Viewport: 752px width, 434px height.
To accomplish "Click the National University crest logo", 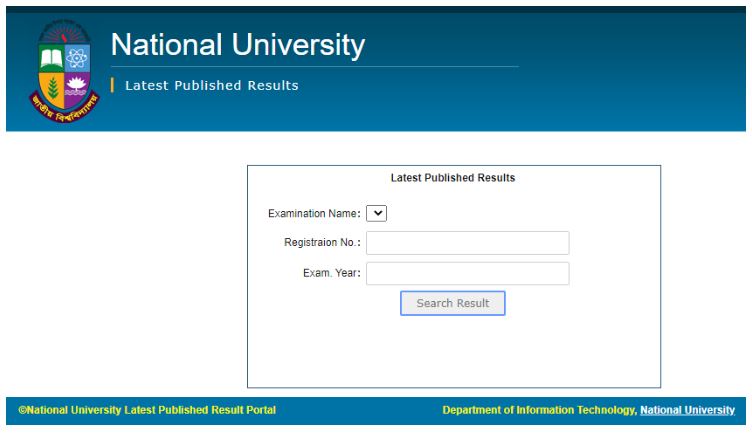I will click(x=63, y=68).
